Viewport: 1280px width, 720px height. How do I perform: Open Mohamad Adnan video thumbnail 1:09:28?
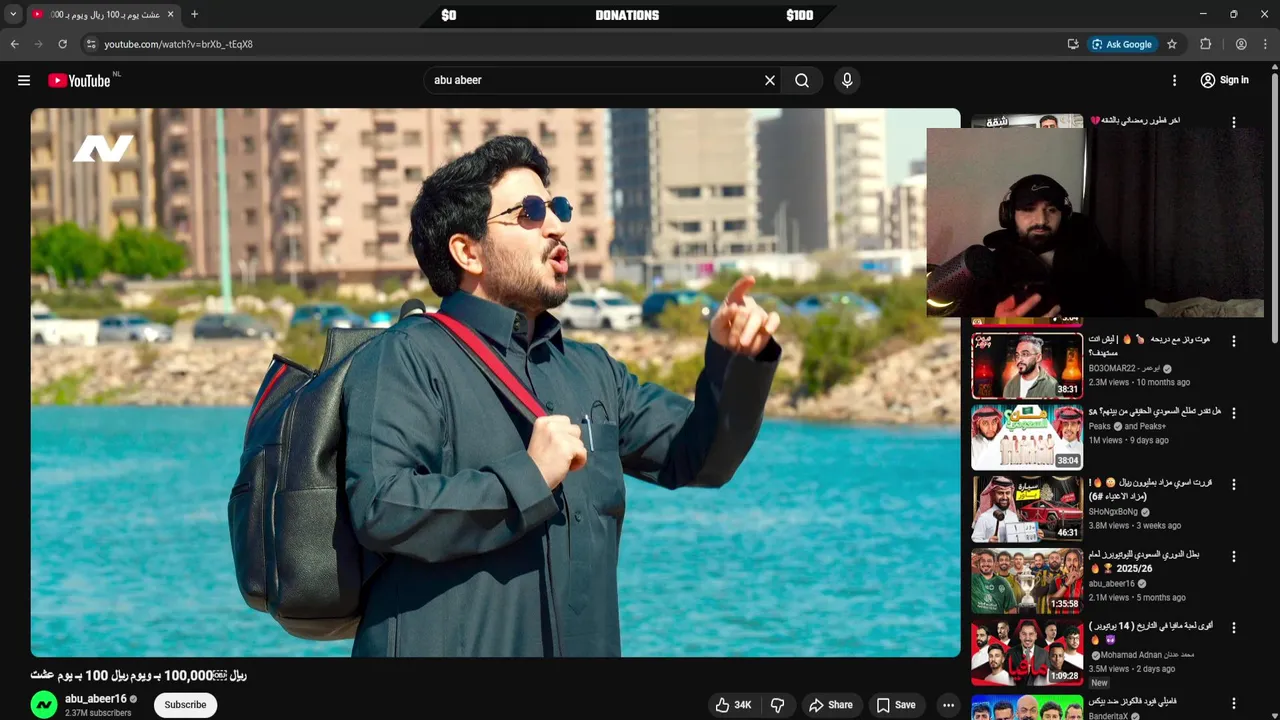point(1027,653)
